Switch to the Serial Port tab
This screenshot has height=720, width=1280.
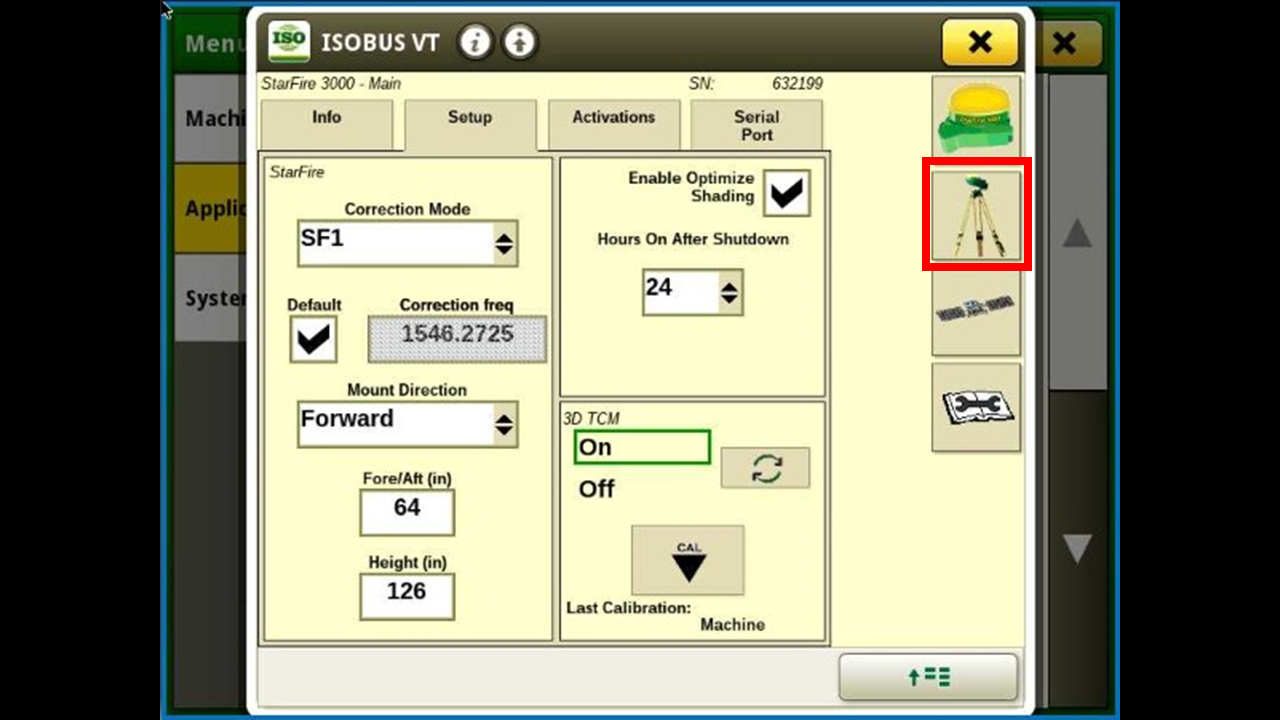coord(756,124)
